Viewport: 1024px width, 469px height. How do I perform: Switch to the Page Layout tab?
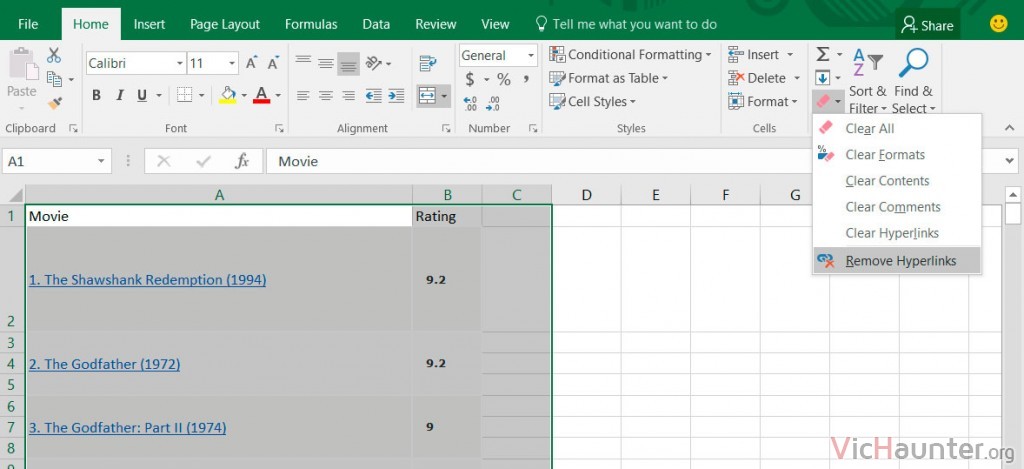point(225,24)
